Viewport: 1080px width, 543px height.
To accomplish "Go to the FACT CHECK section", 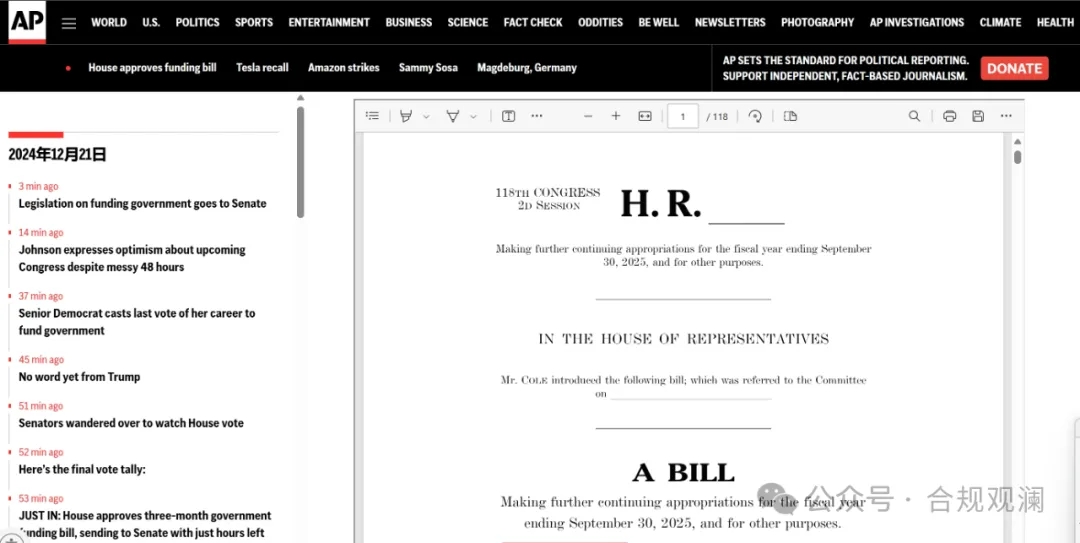I will pyautogui.click(x=532, y=22).
